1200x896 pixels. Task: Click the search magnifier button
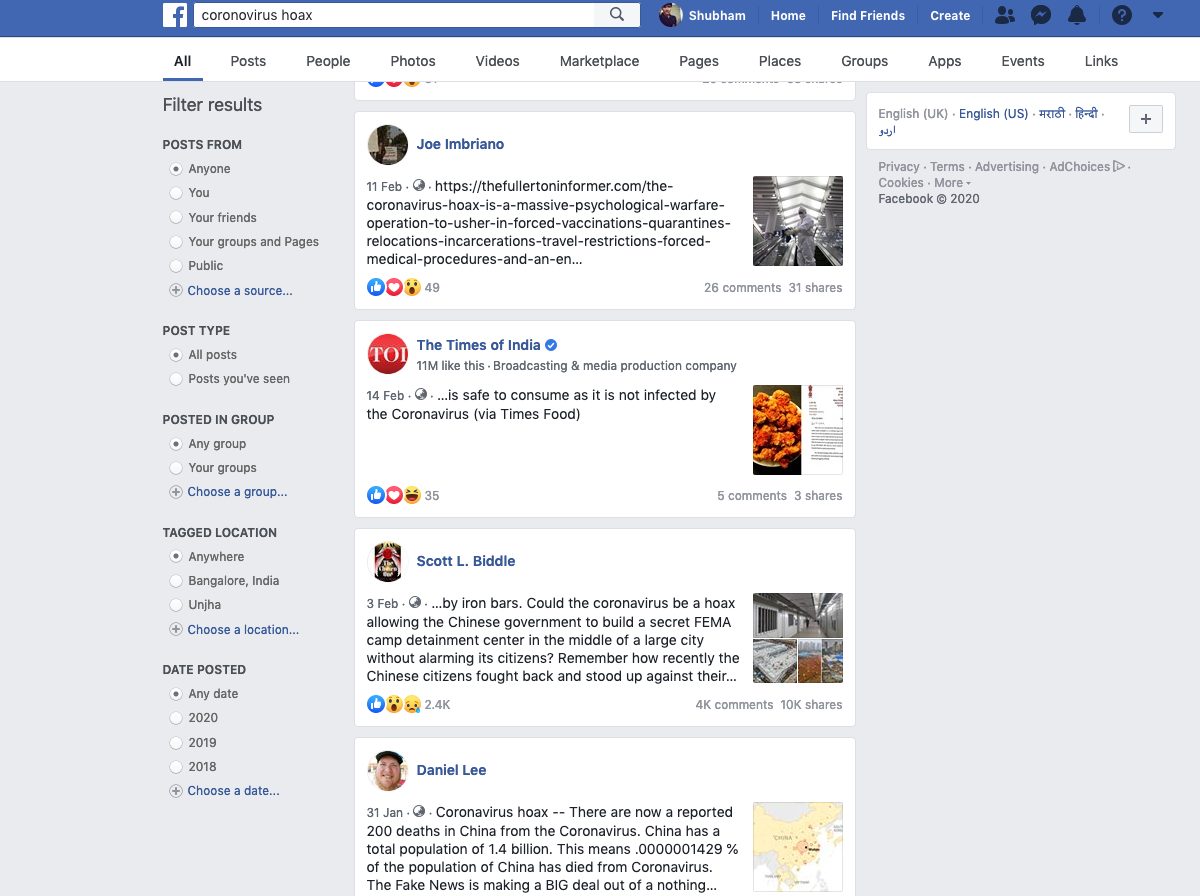click(617, 15)
